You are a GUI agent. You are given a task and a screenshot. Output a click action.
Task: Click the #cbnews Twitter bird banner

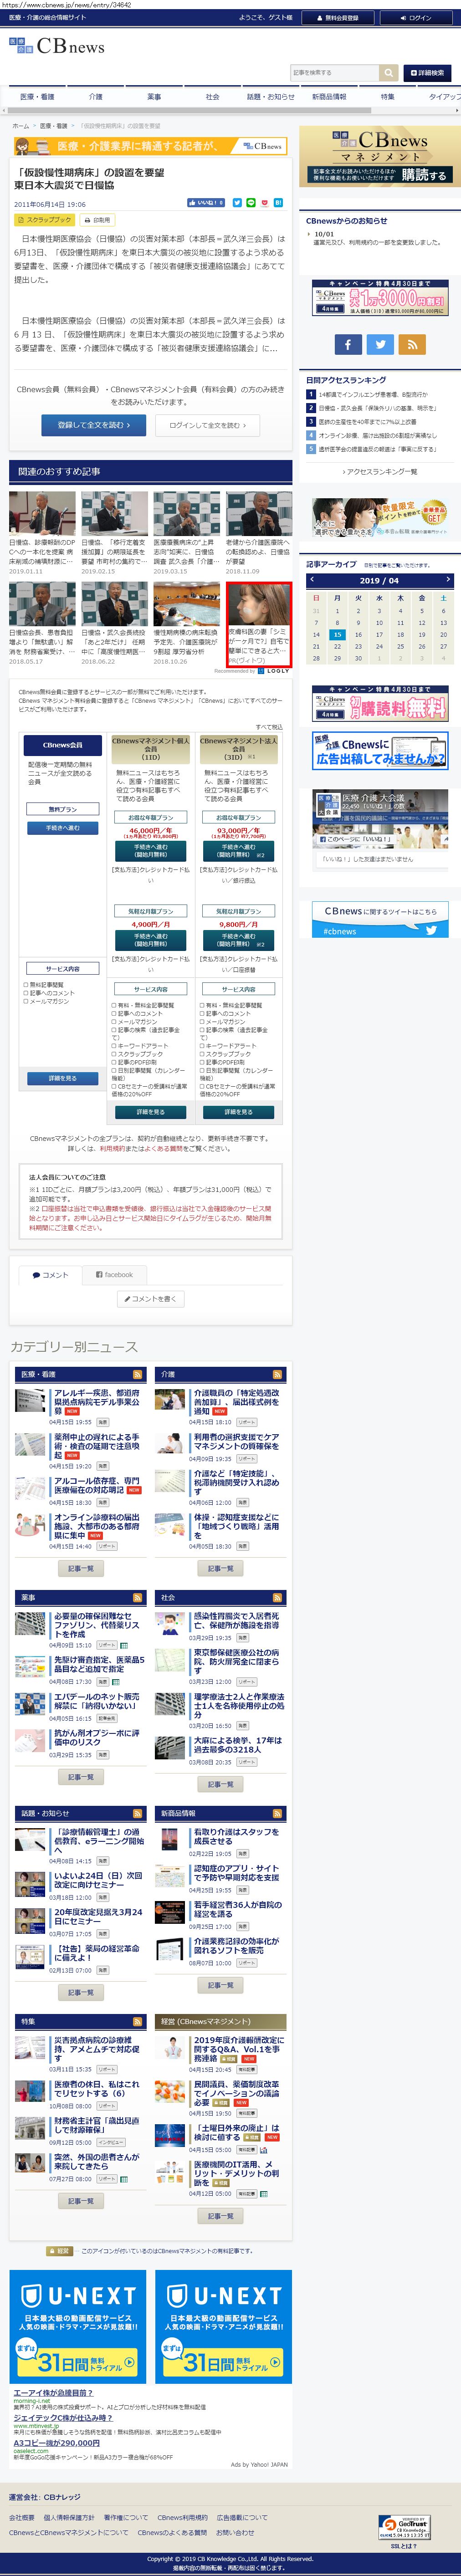380,921
